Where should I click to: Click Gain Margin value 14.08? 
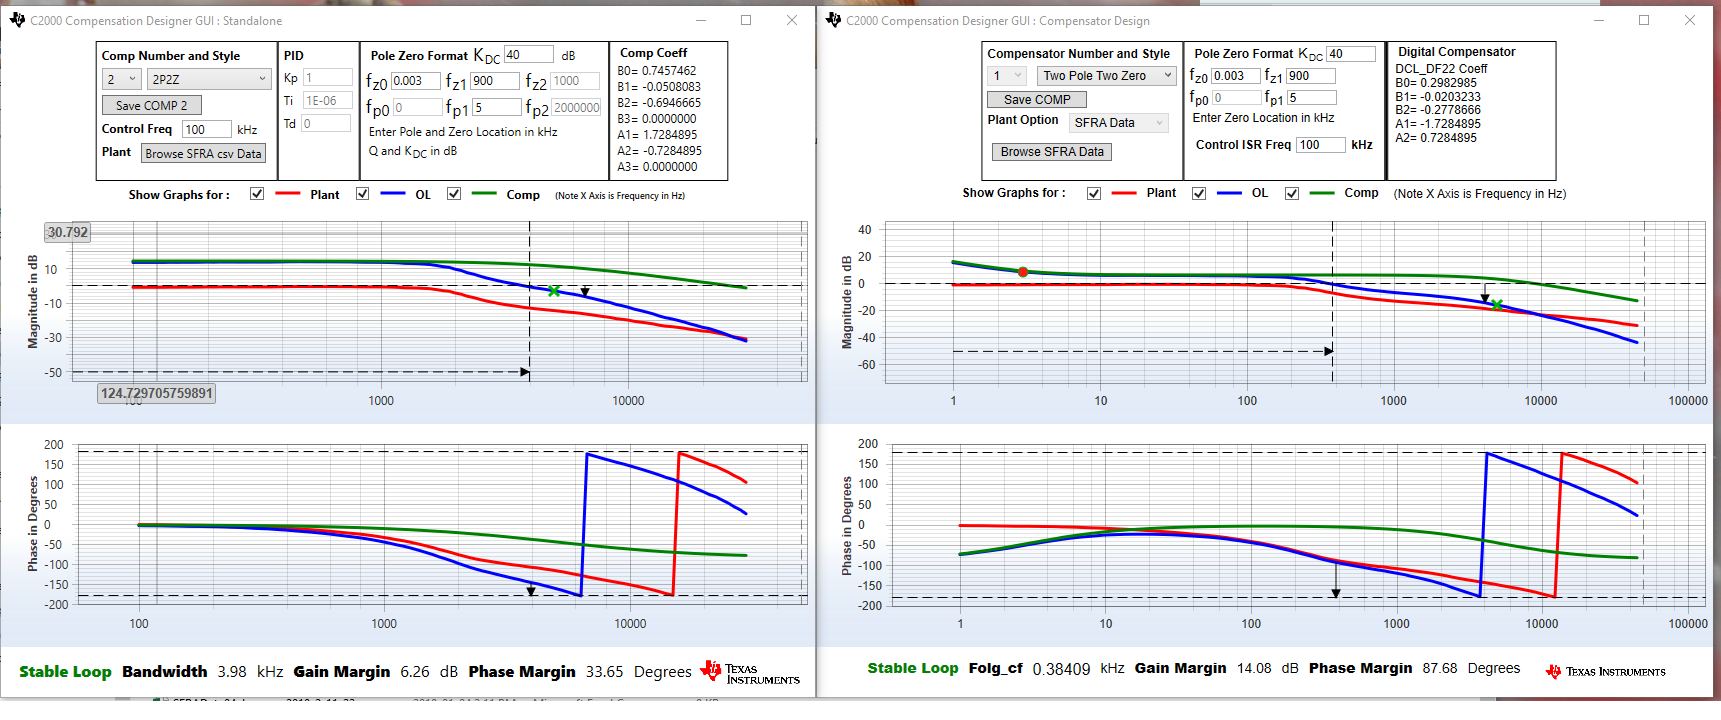click(1253, 668)
